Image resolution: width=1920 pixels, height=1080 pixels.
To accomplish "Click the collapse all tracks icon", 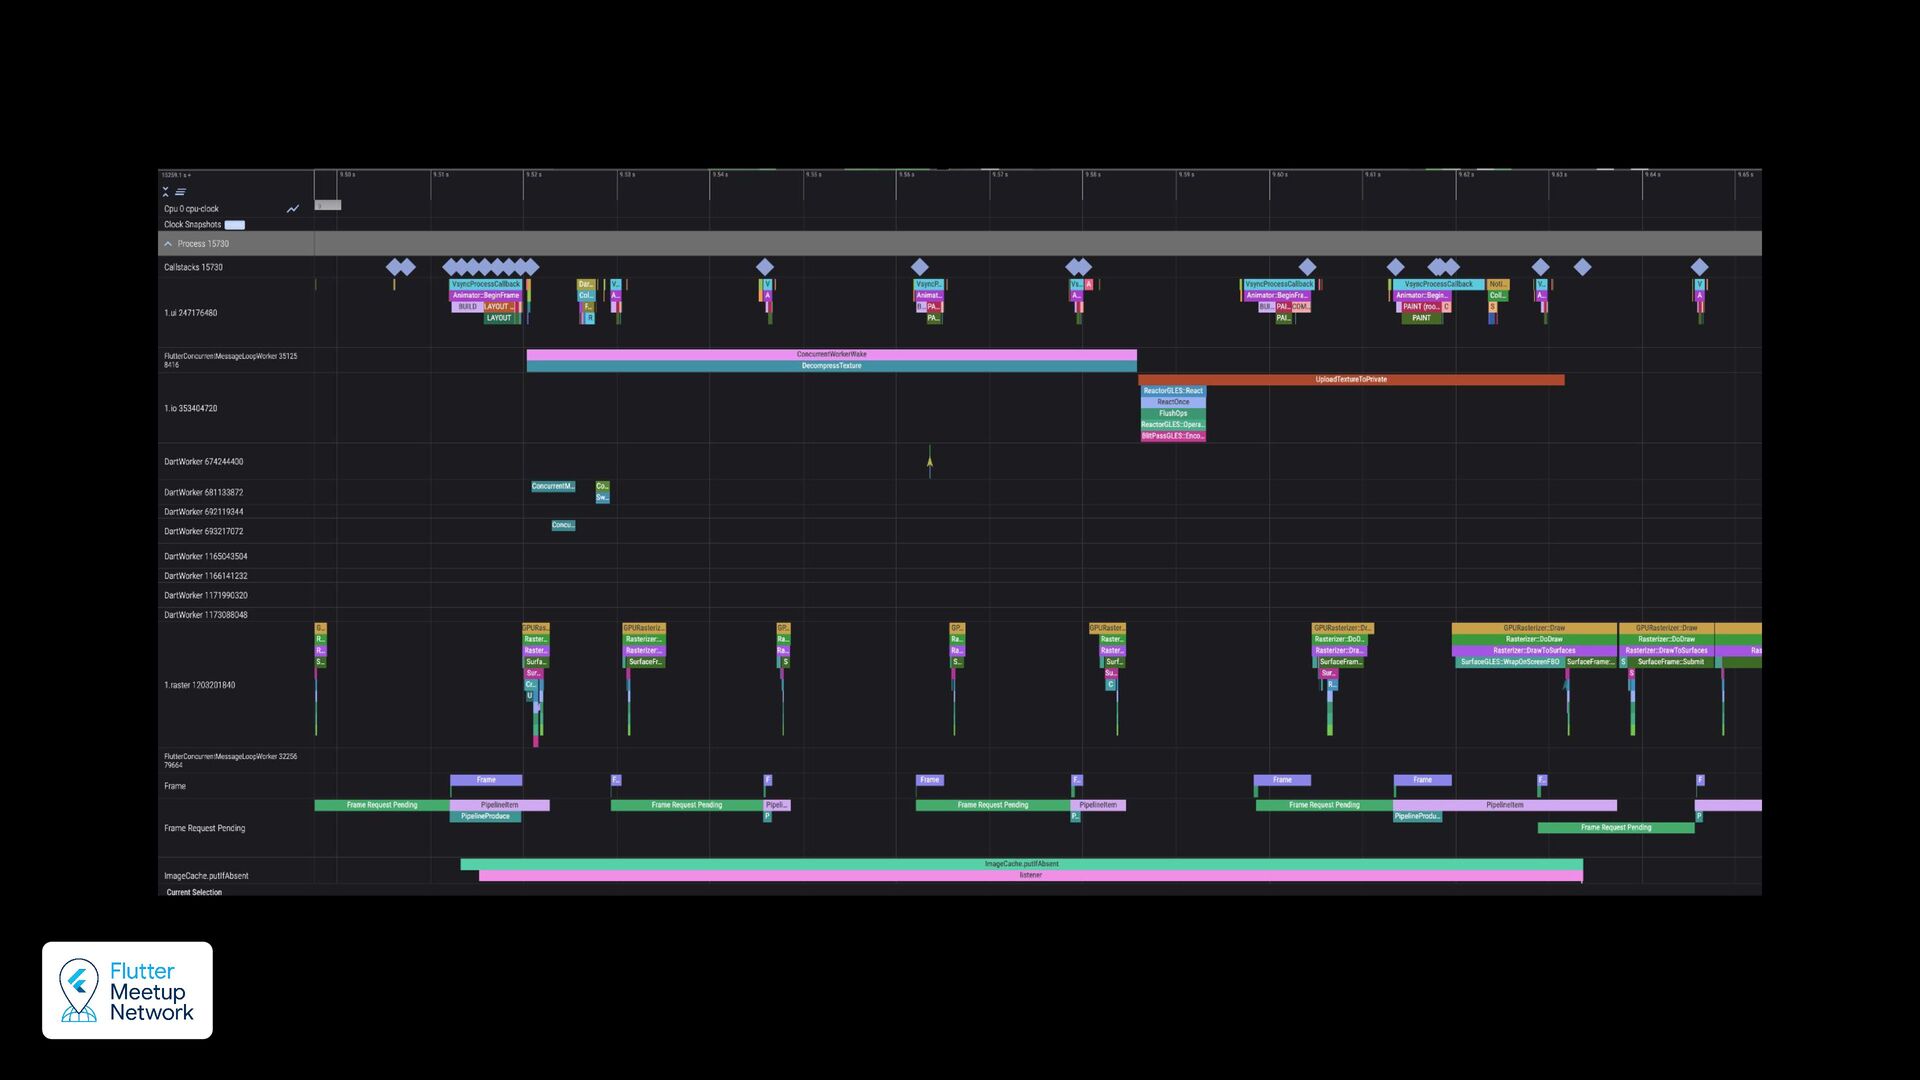I will click(166, 191).
